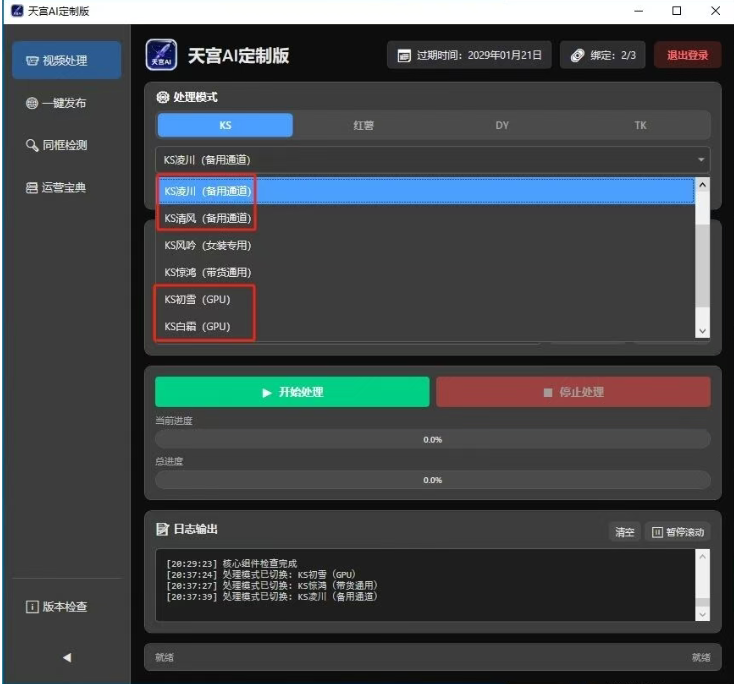Click 停止处理 to stop processing

(573, 392)
